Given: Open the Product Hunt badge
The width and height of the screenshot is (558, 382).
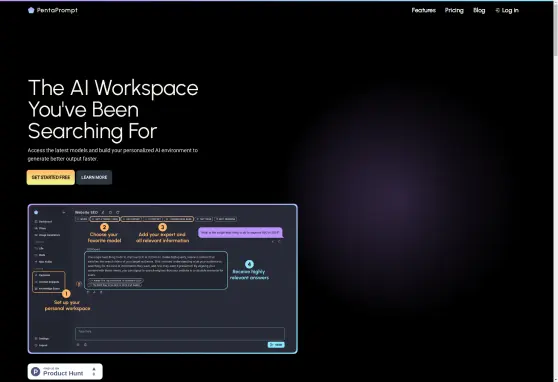Looking at the screenshot, I should tap(65, 372).
